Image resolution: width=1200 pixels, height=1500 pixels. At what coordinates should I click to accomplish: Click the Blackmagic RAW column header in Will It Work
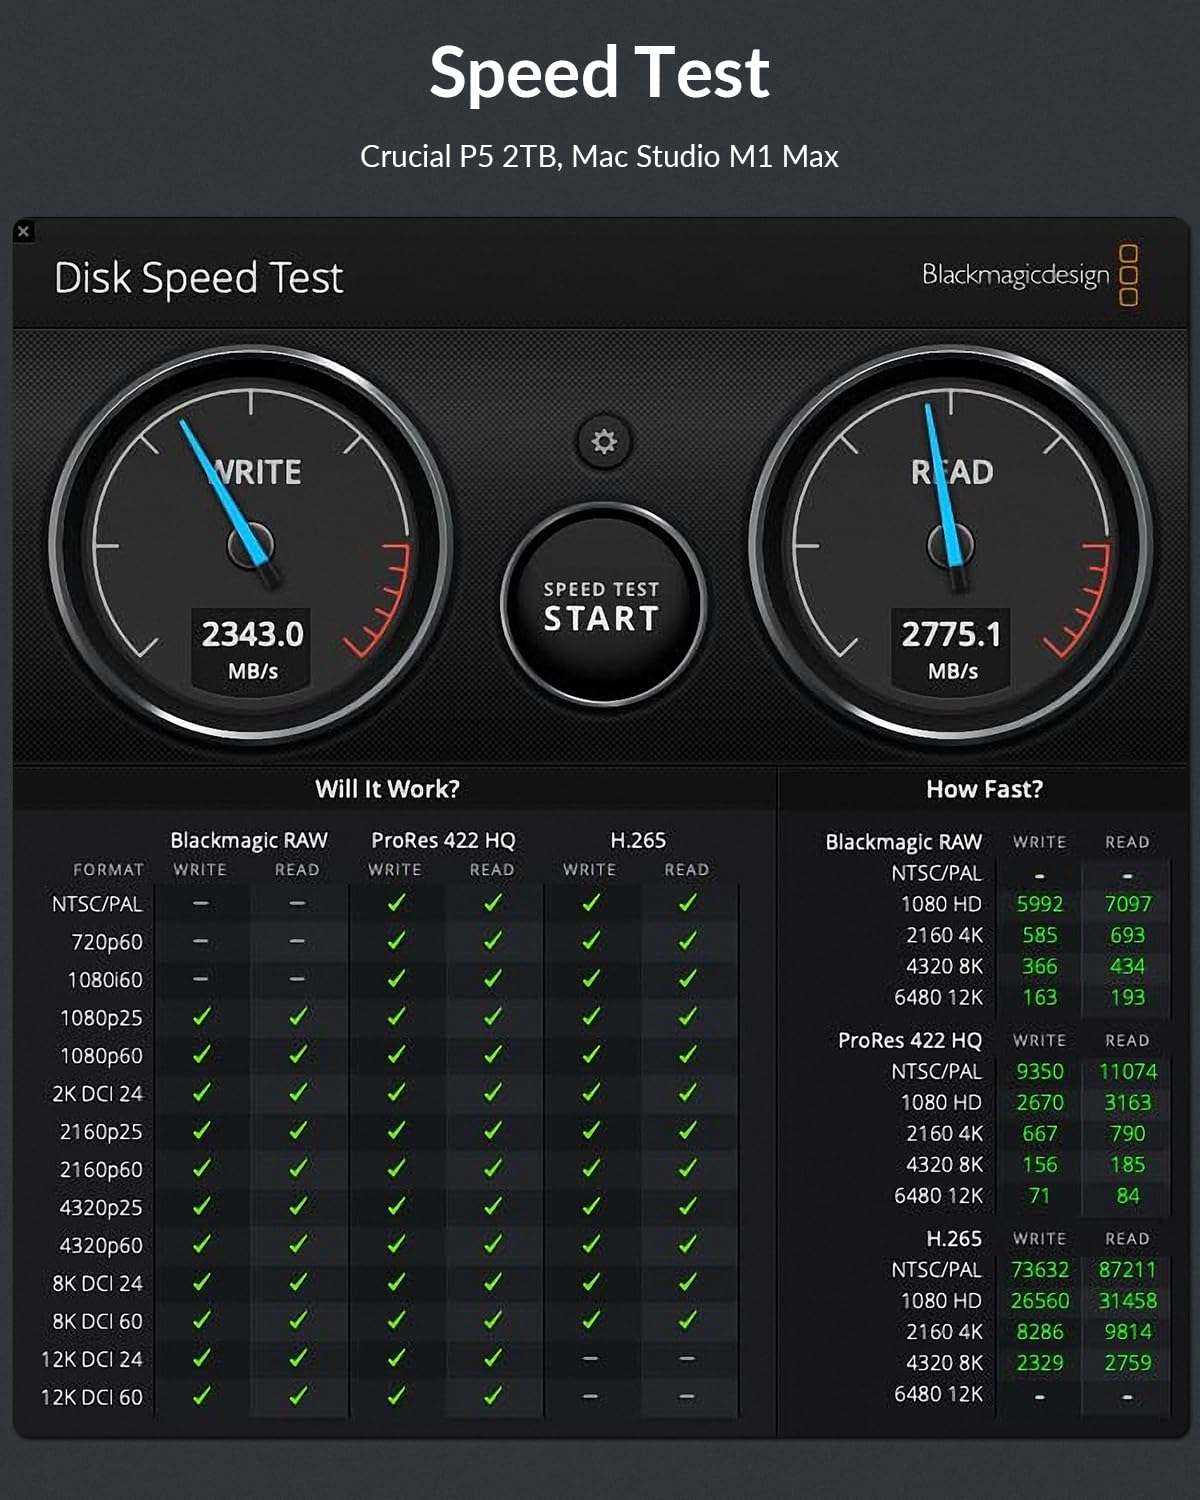[249, 840]
